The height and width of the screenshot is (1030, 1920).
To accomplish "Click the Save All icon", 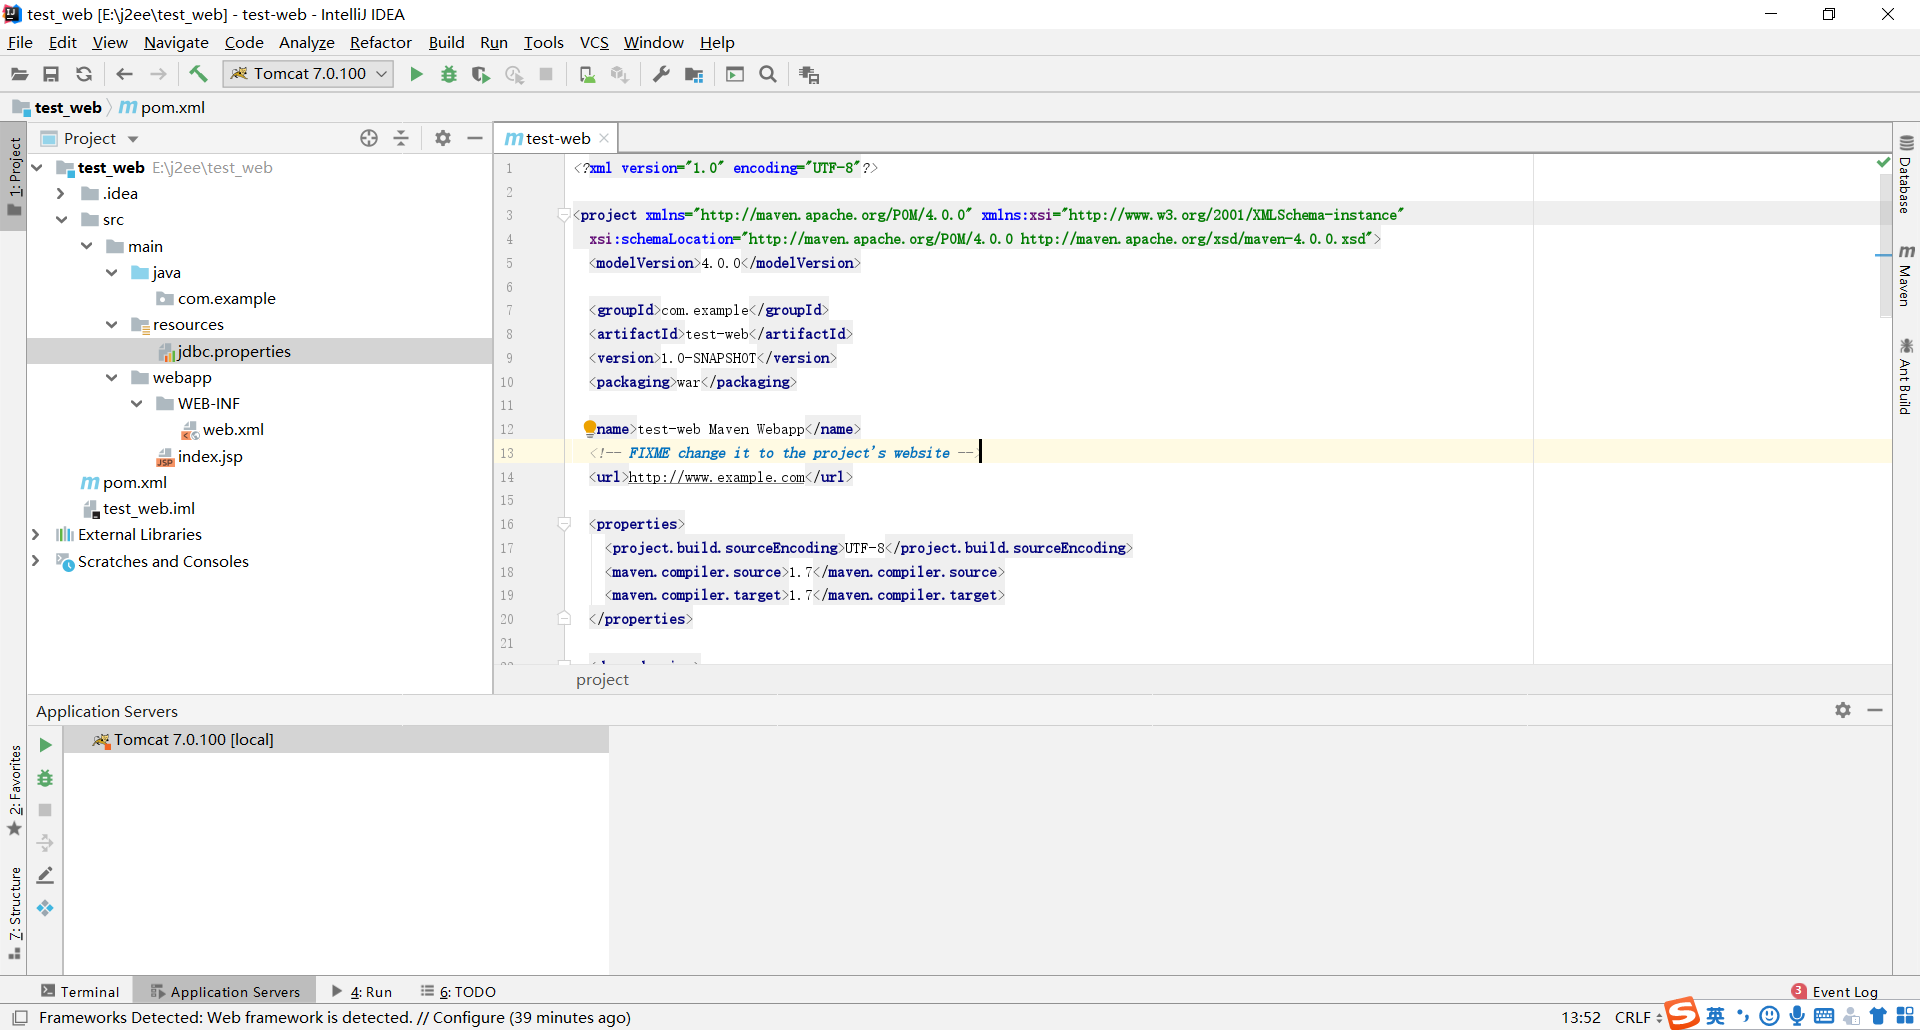I will coord(51,74).
